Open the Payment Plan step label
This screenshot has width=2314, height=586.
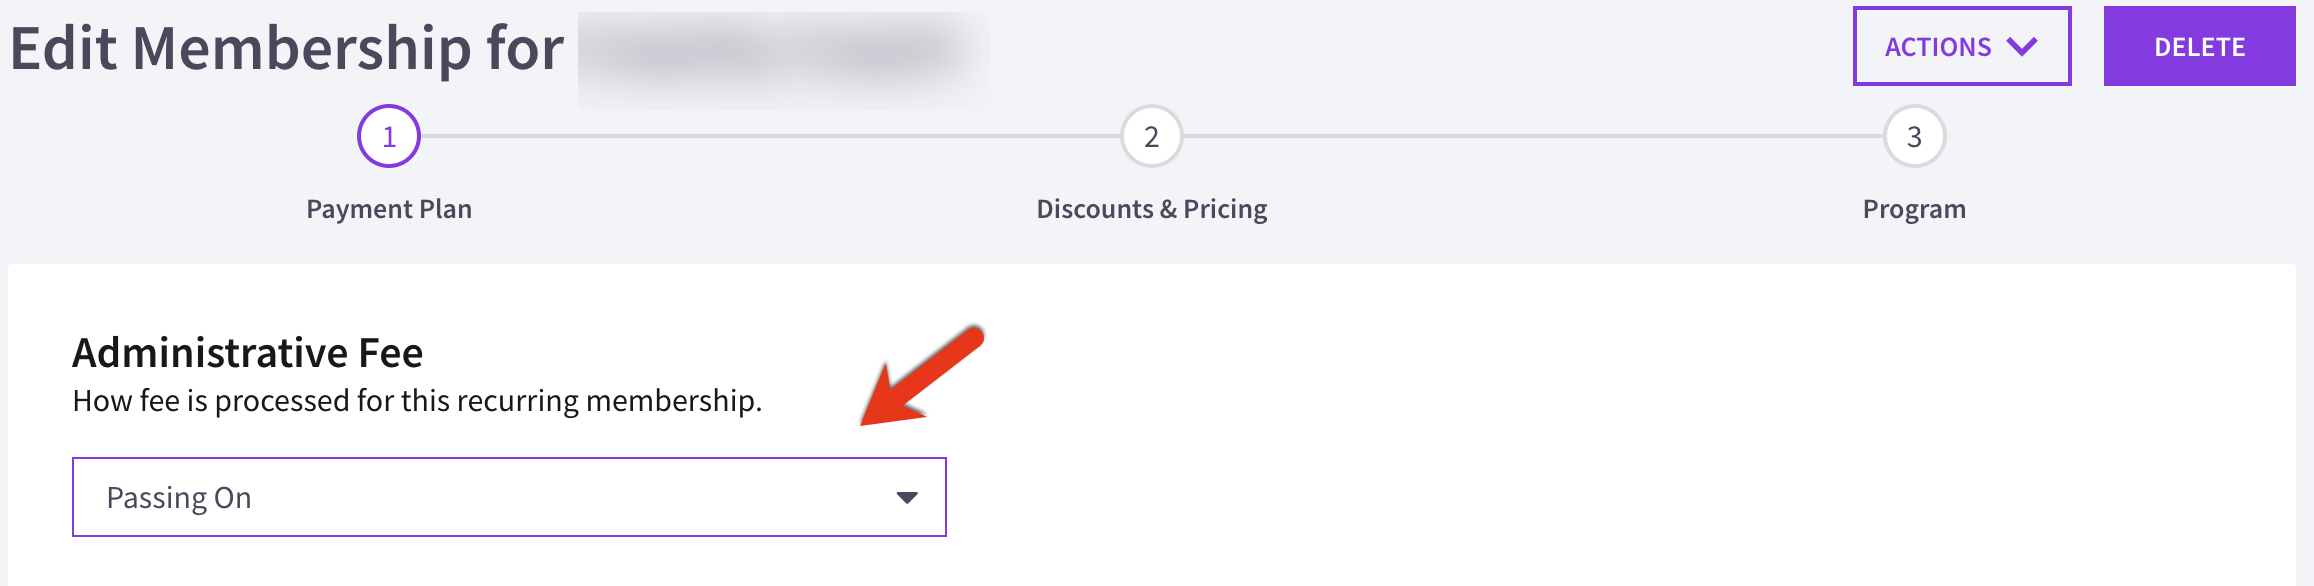tap(389, 209)
